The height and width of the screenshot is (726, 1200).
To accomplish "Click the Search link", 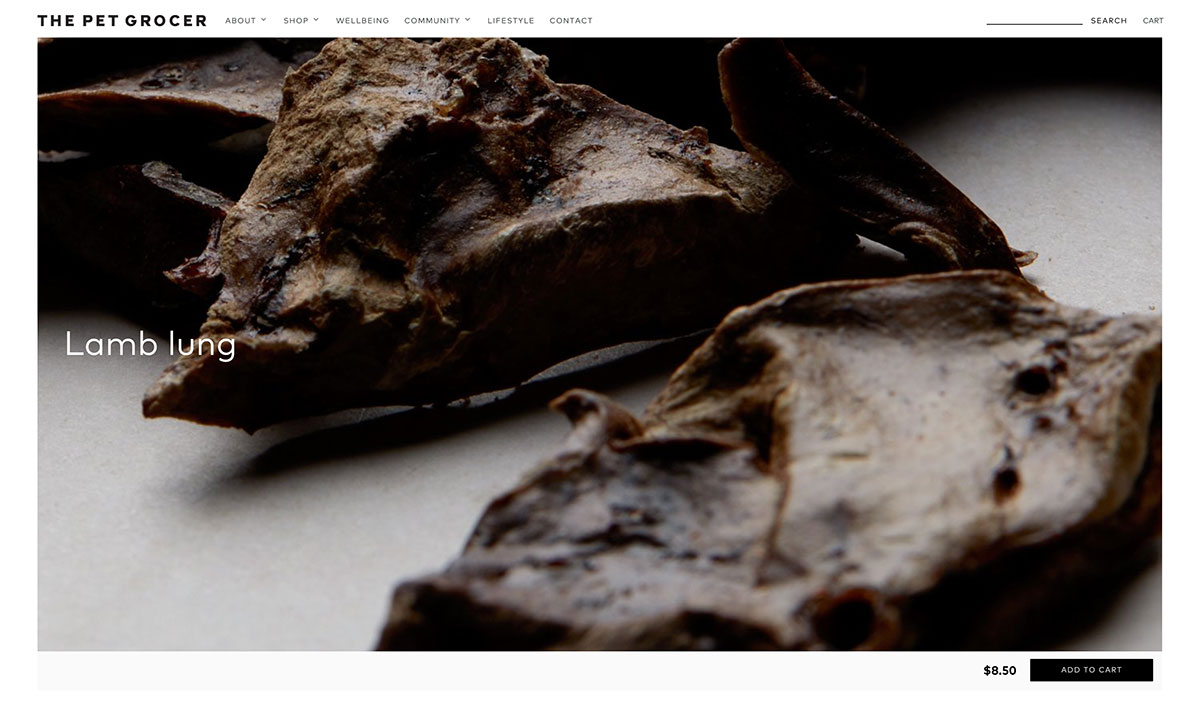I will tap(1108, 21).
